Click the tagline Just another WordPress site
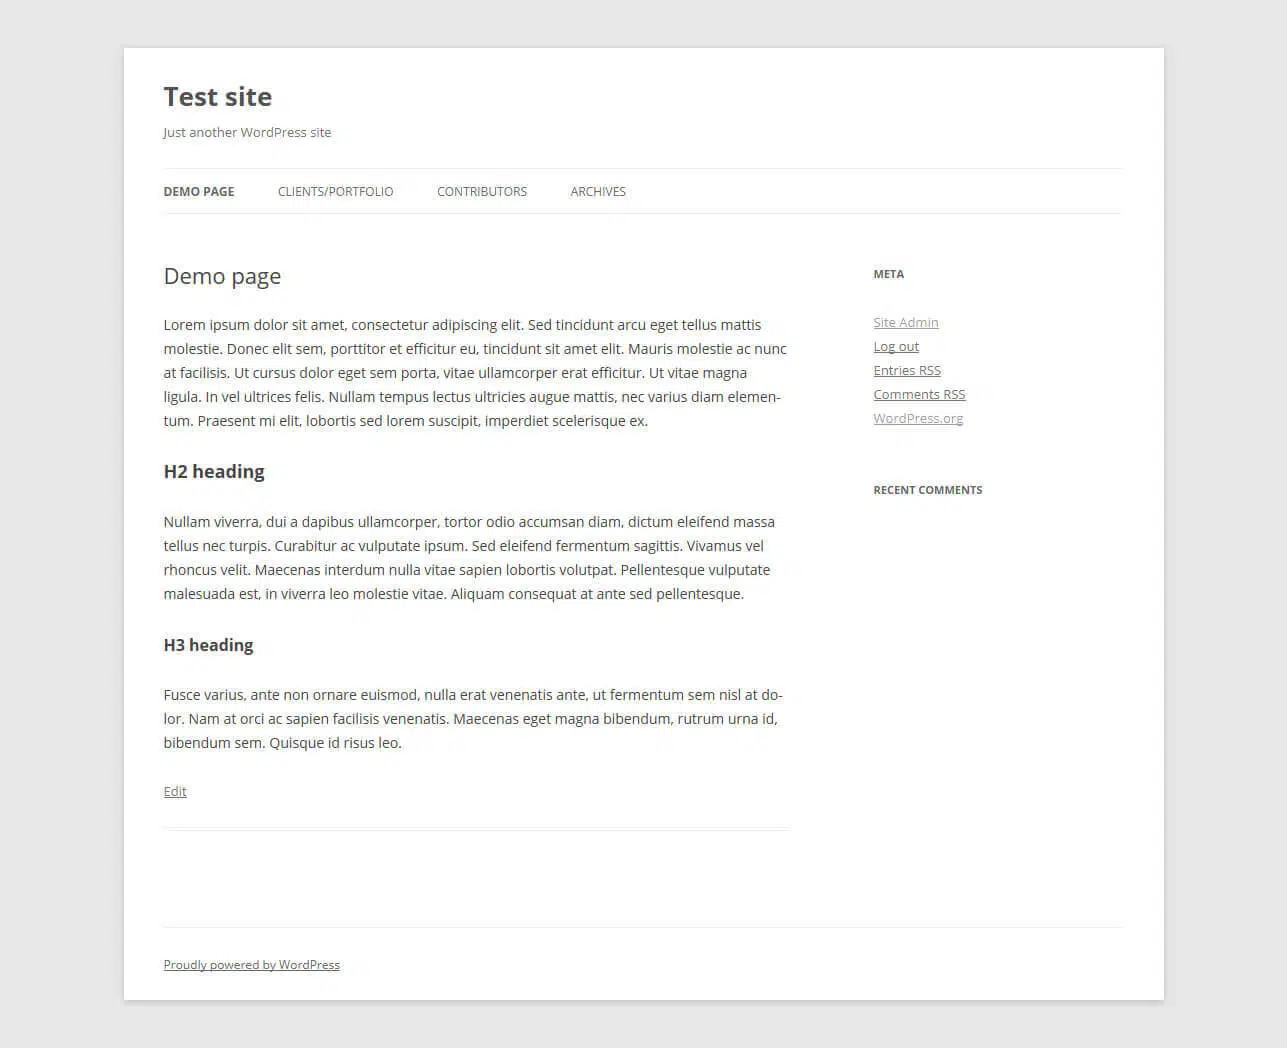 pos(247,133)
